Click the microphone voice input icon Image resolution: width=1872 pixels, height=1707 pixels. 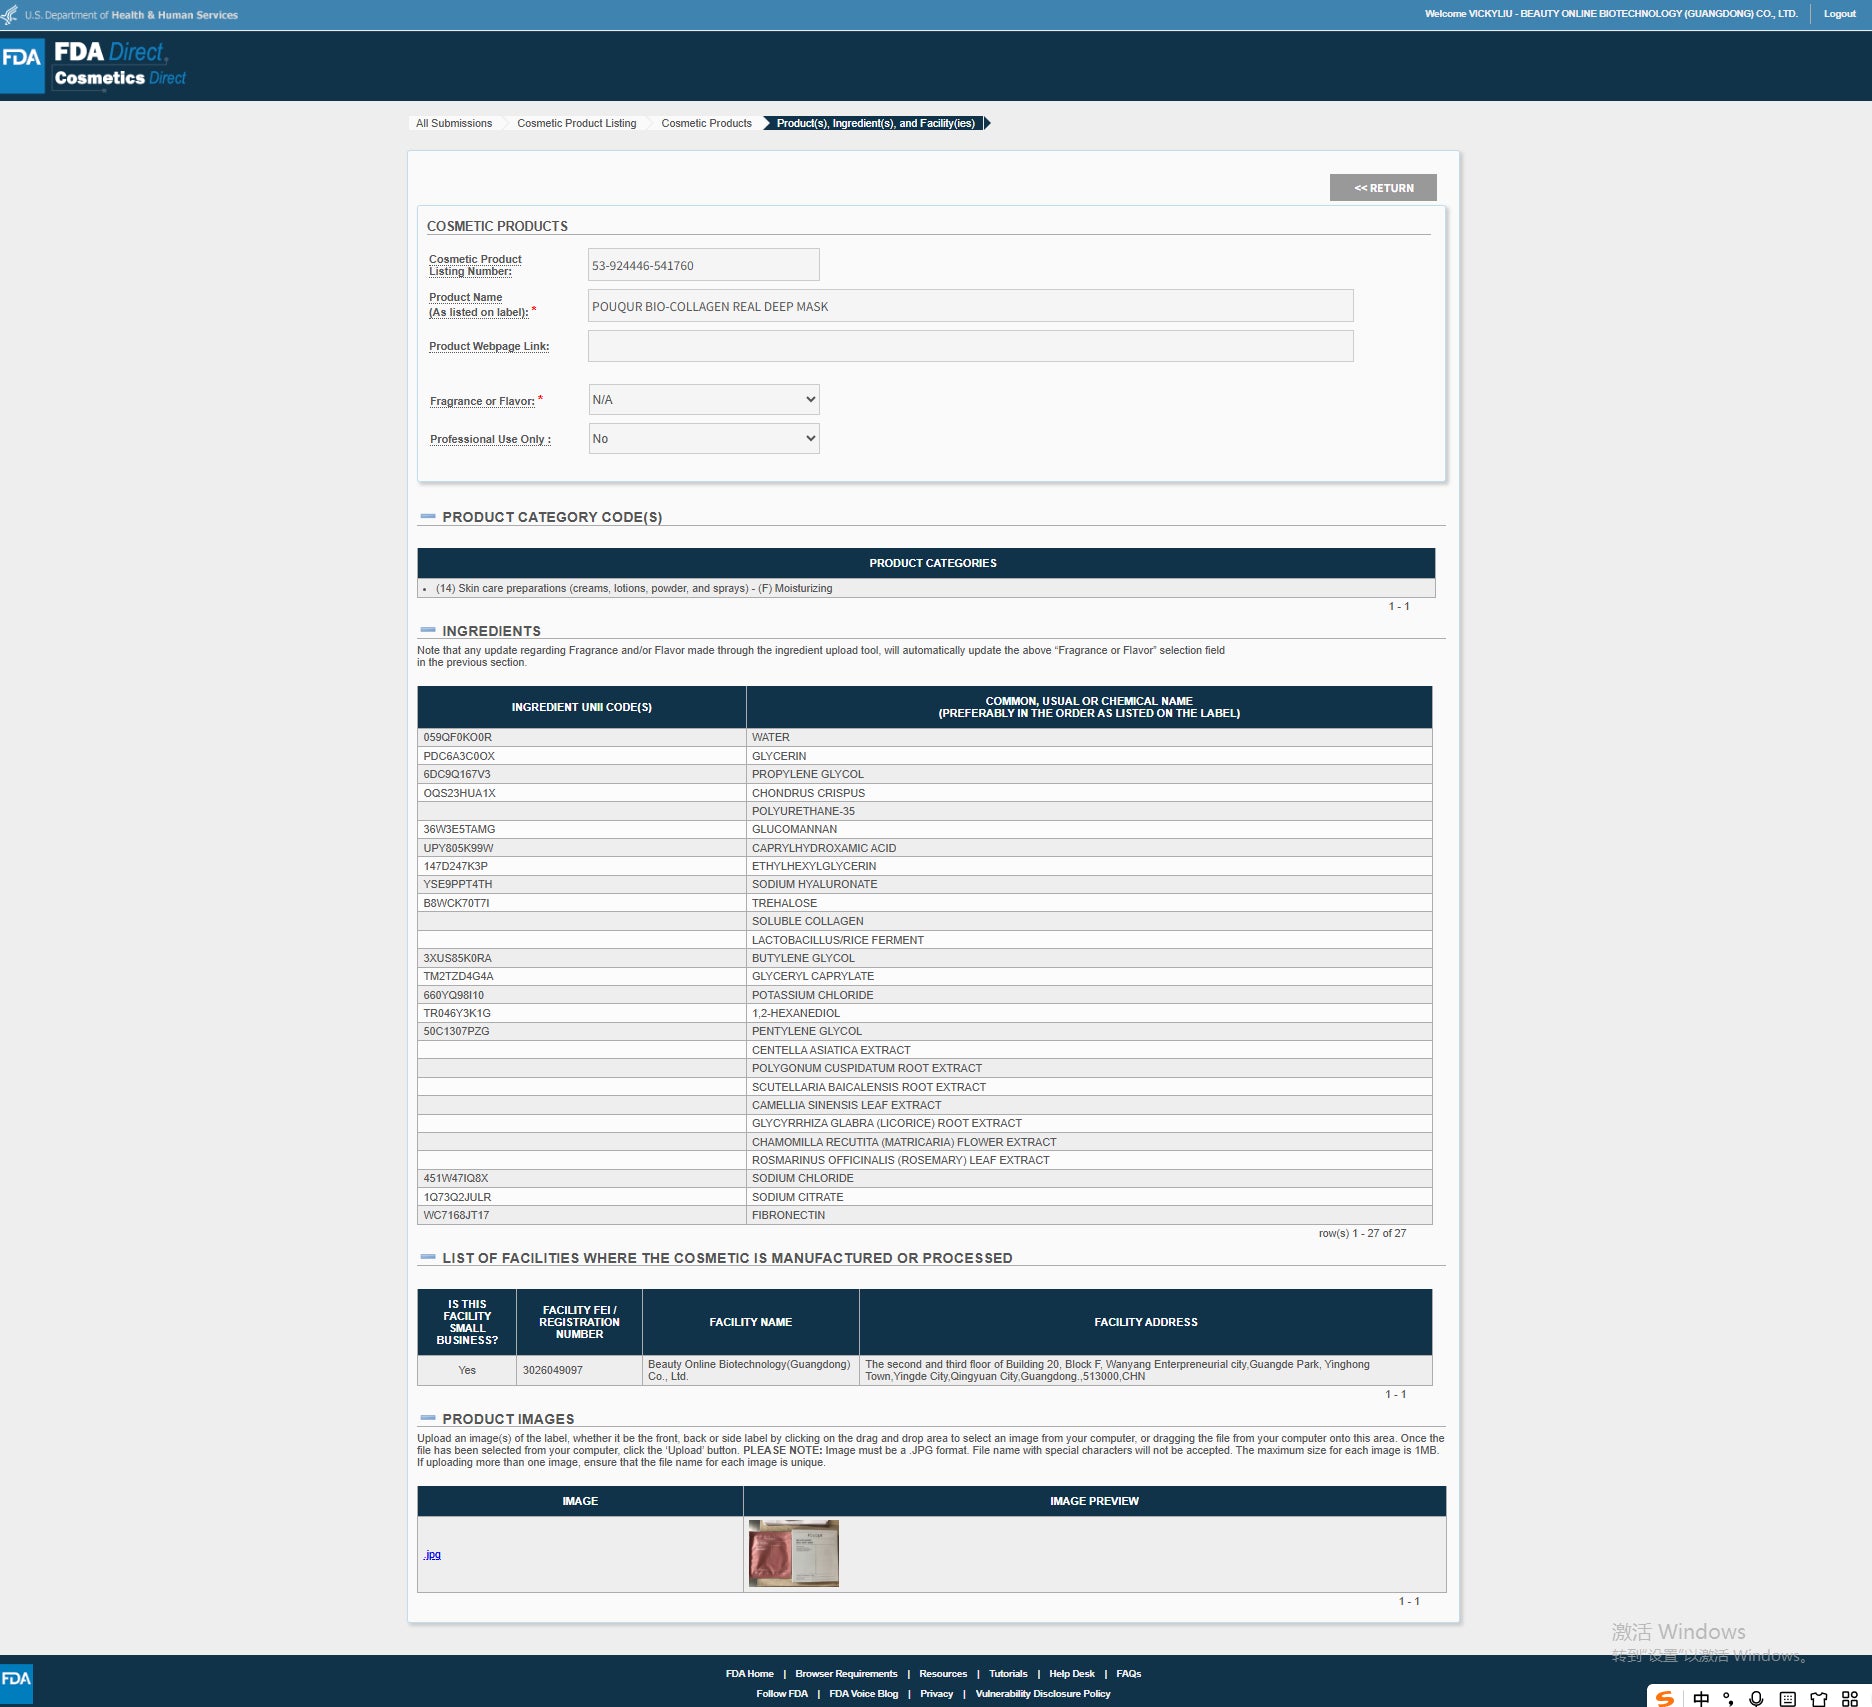click(1756, 1698)
